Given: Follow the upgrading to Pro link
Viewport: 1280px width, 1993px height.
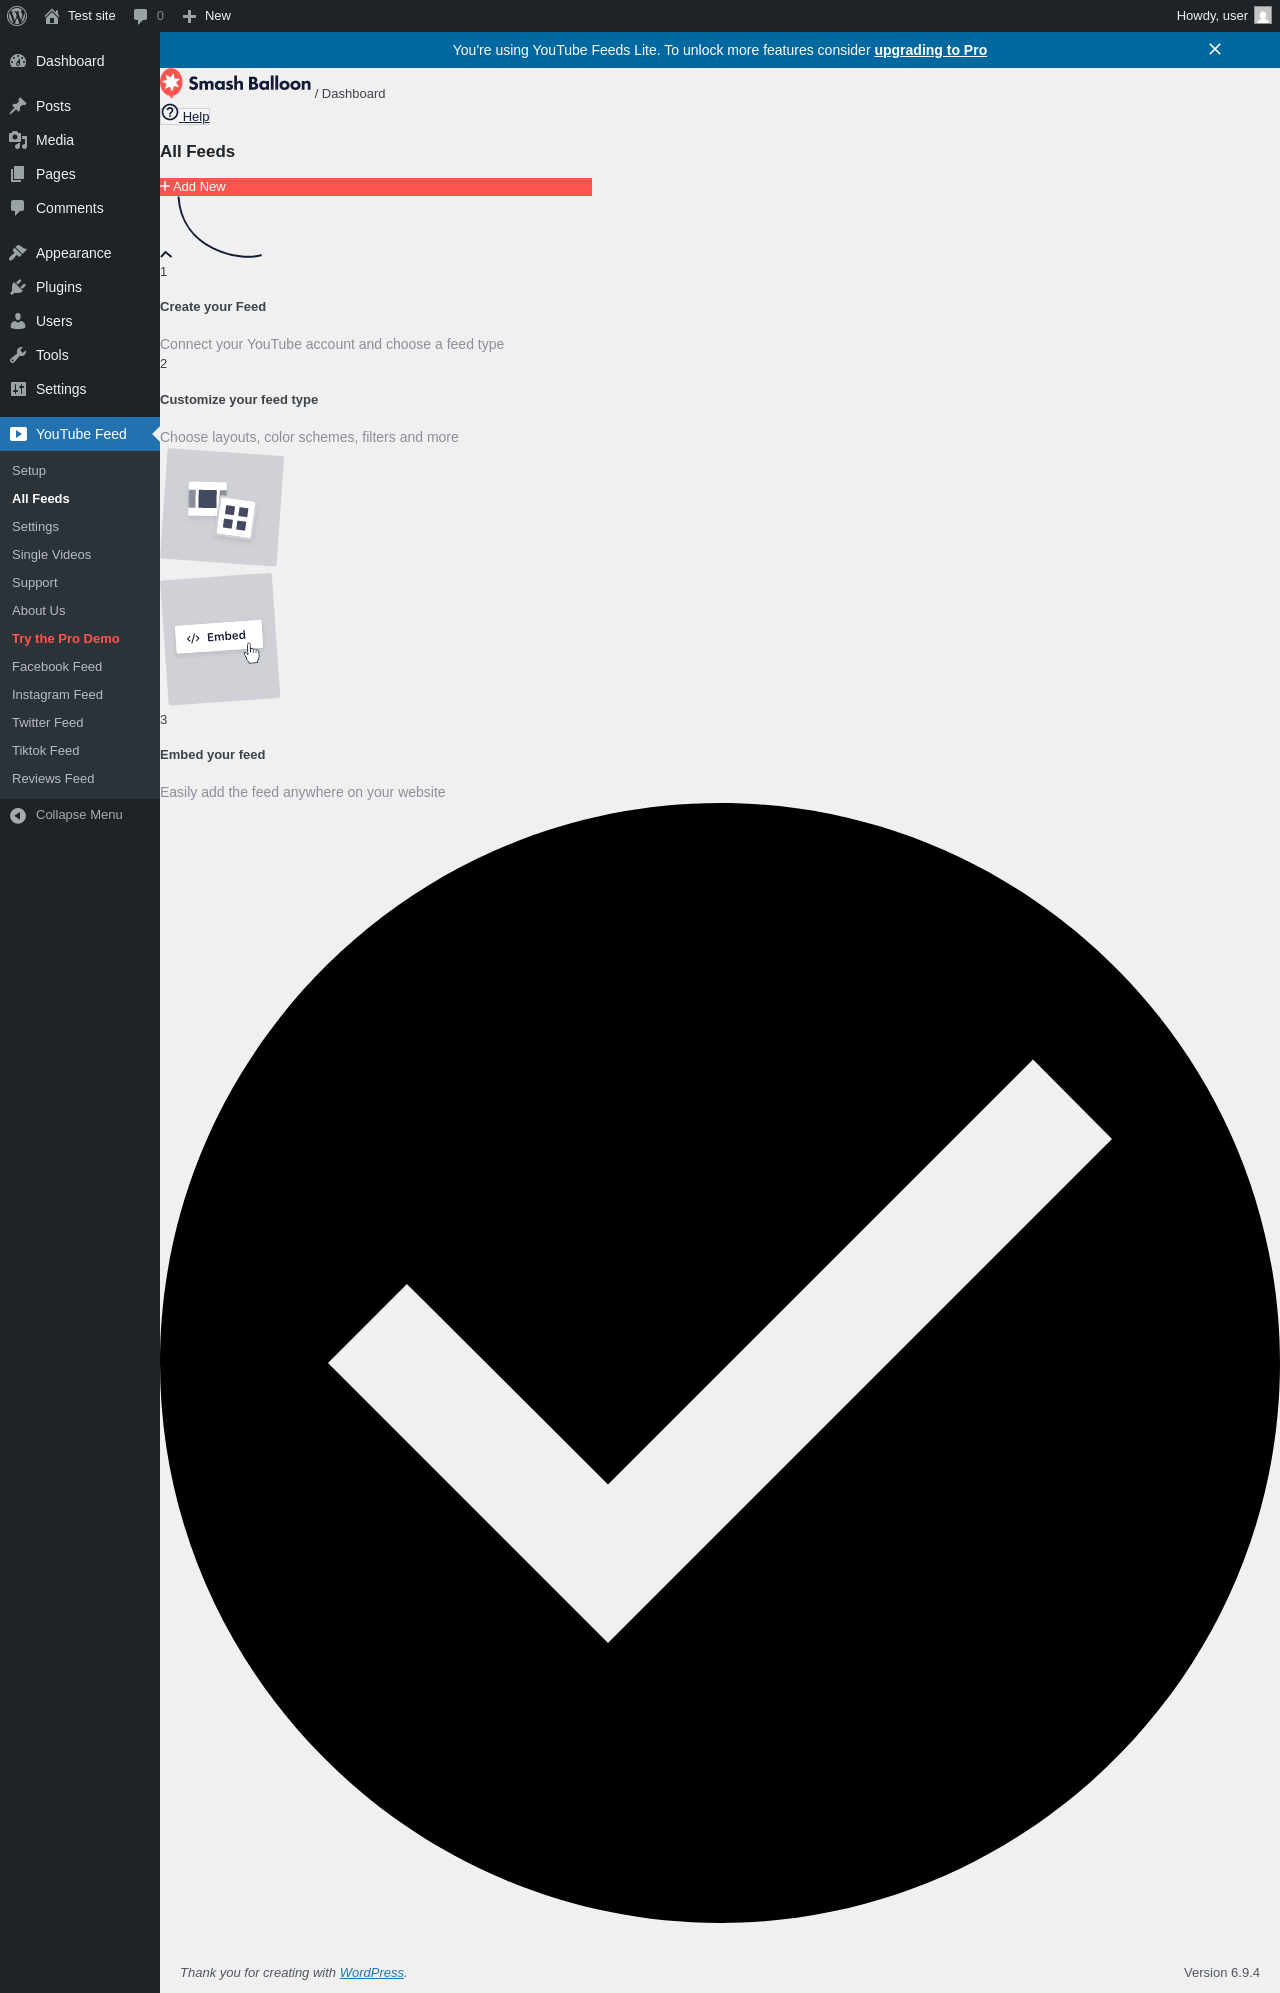Looking at the screenshot, I should coord(930,50).
